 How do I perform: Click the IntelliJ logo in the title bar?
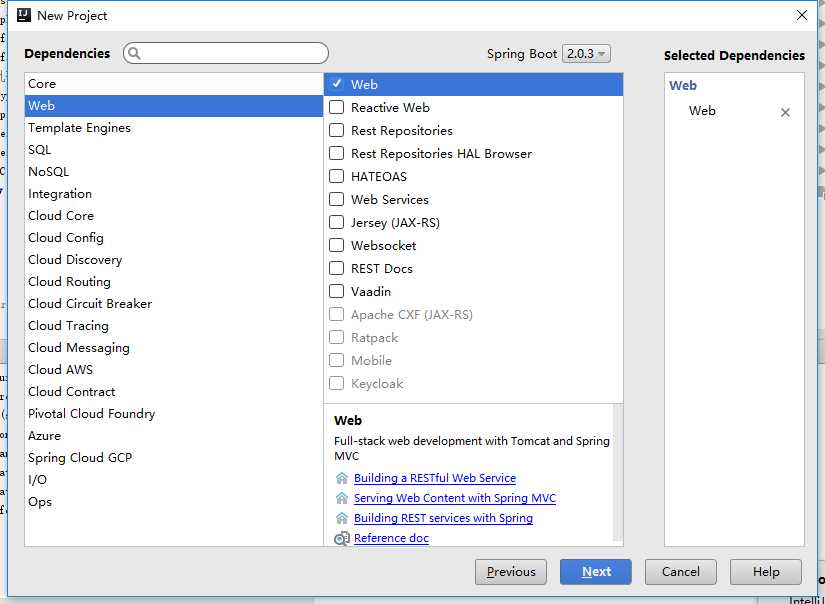point(24,15)
